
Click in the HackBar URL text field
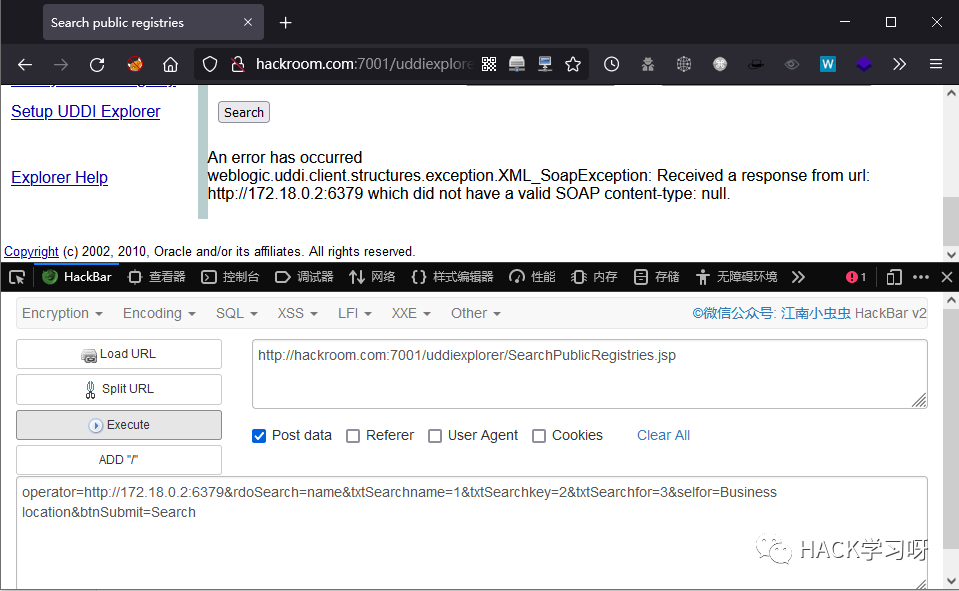click(590, 374)
